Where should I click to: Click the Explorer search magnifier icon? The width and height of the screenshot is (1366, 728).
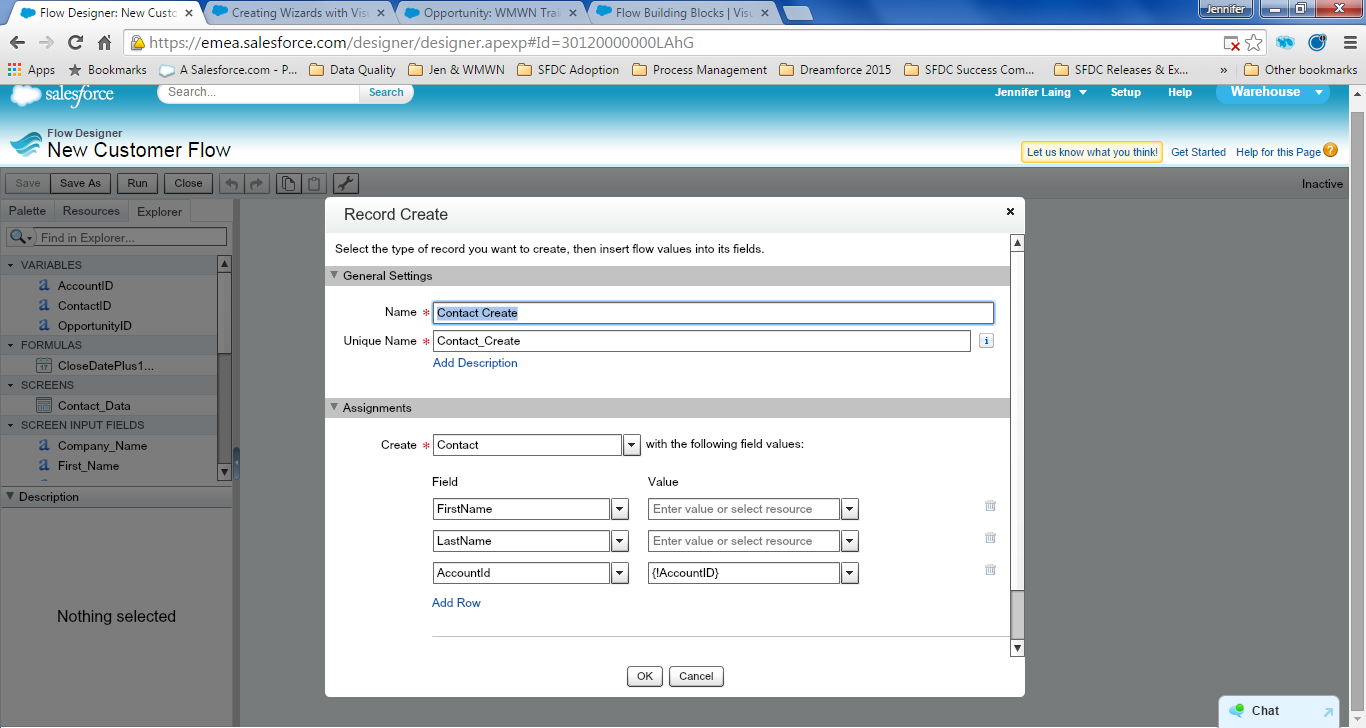click(19, 237)
